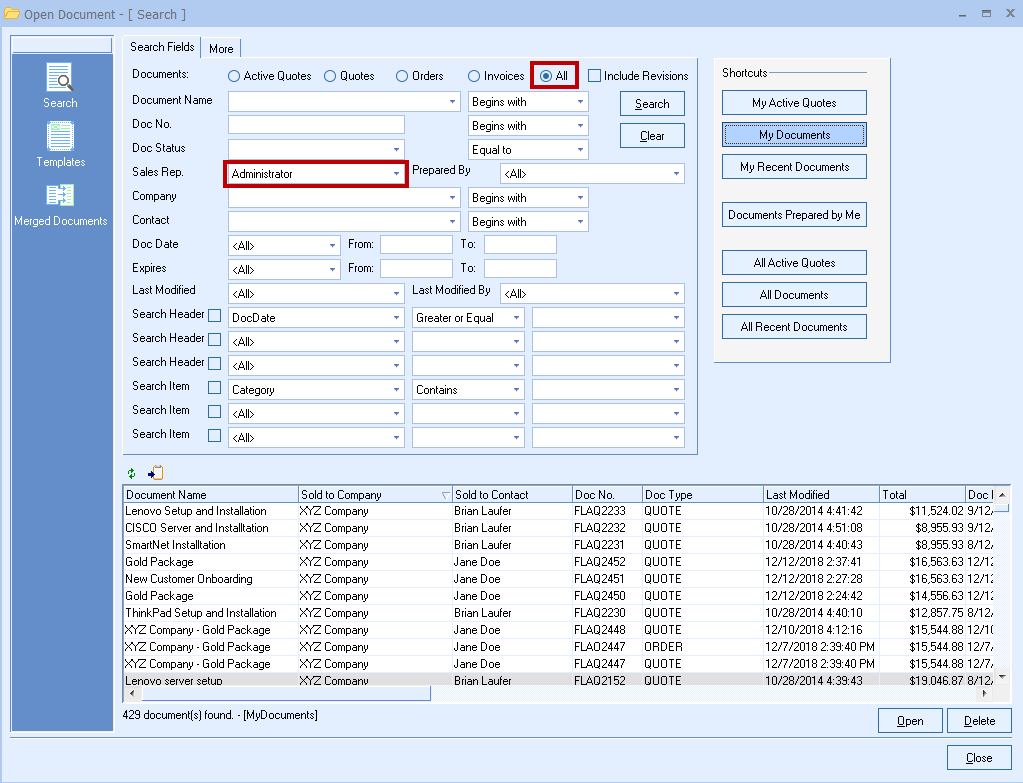Open the Merged Documents sidebar icon
The height and width of the screenshot is (783, 1023).
60,196
